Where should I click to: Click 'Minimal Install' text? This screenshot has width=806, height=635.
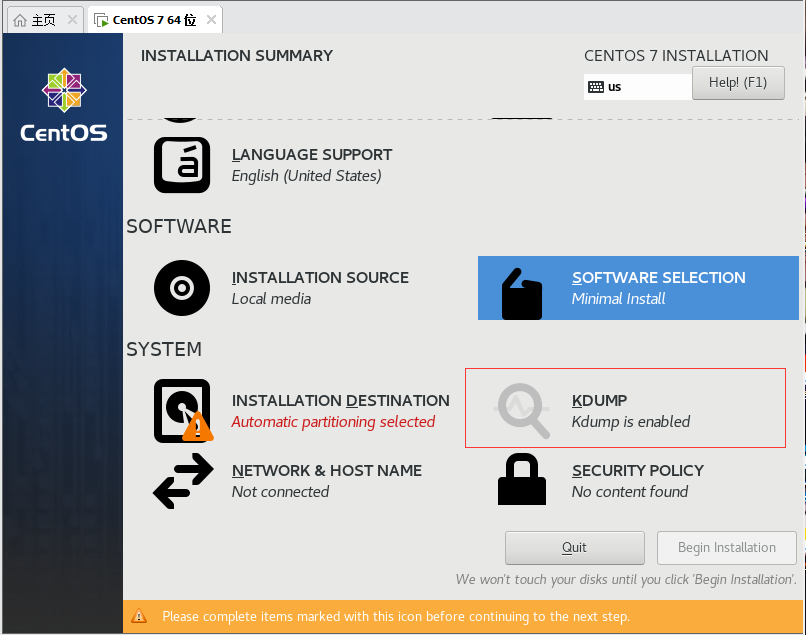tap(618, 299)
